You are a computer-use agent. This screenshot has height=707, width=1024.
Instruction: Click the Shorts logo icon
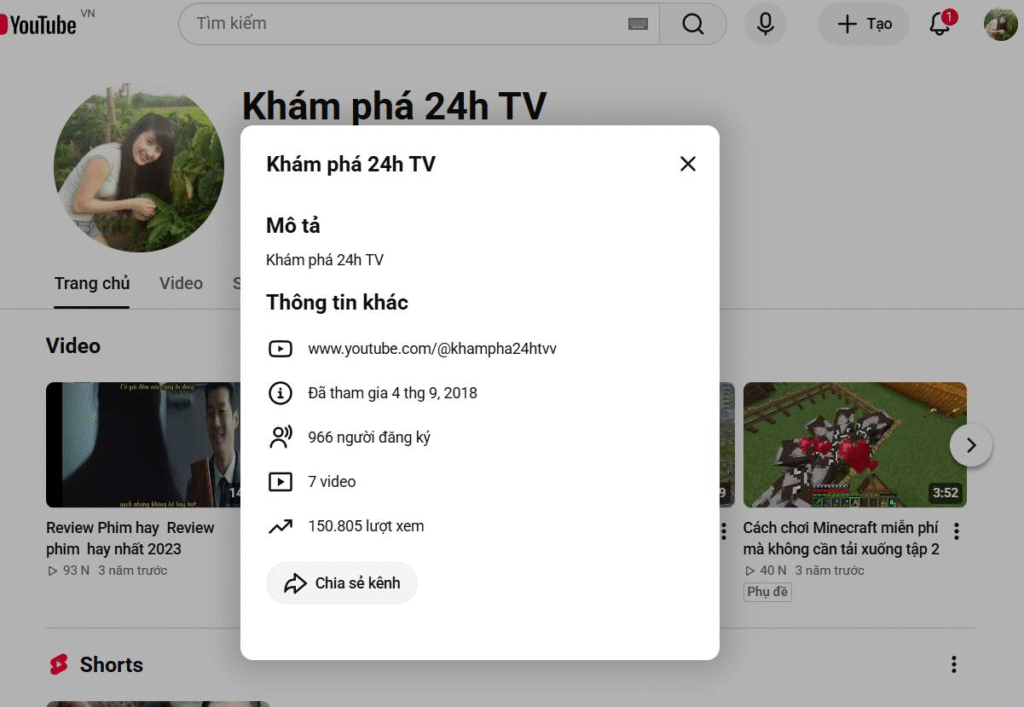[59, 665]
